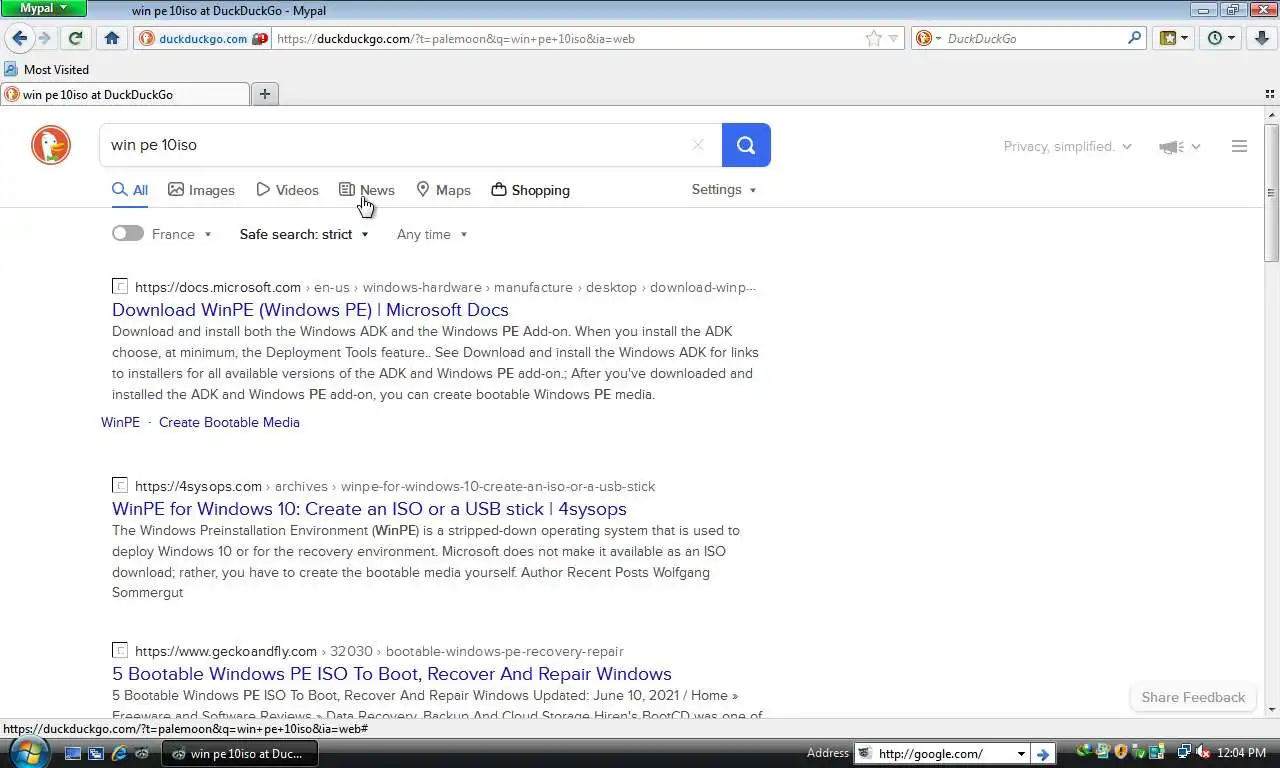Click the Share Feedback button

(1193, 697)
